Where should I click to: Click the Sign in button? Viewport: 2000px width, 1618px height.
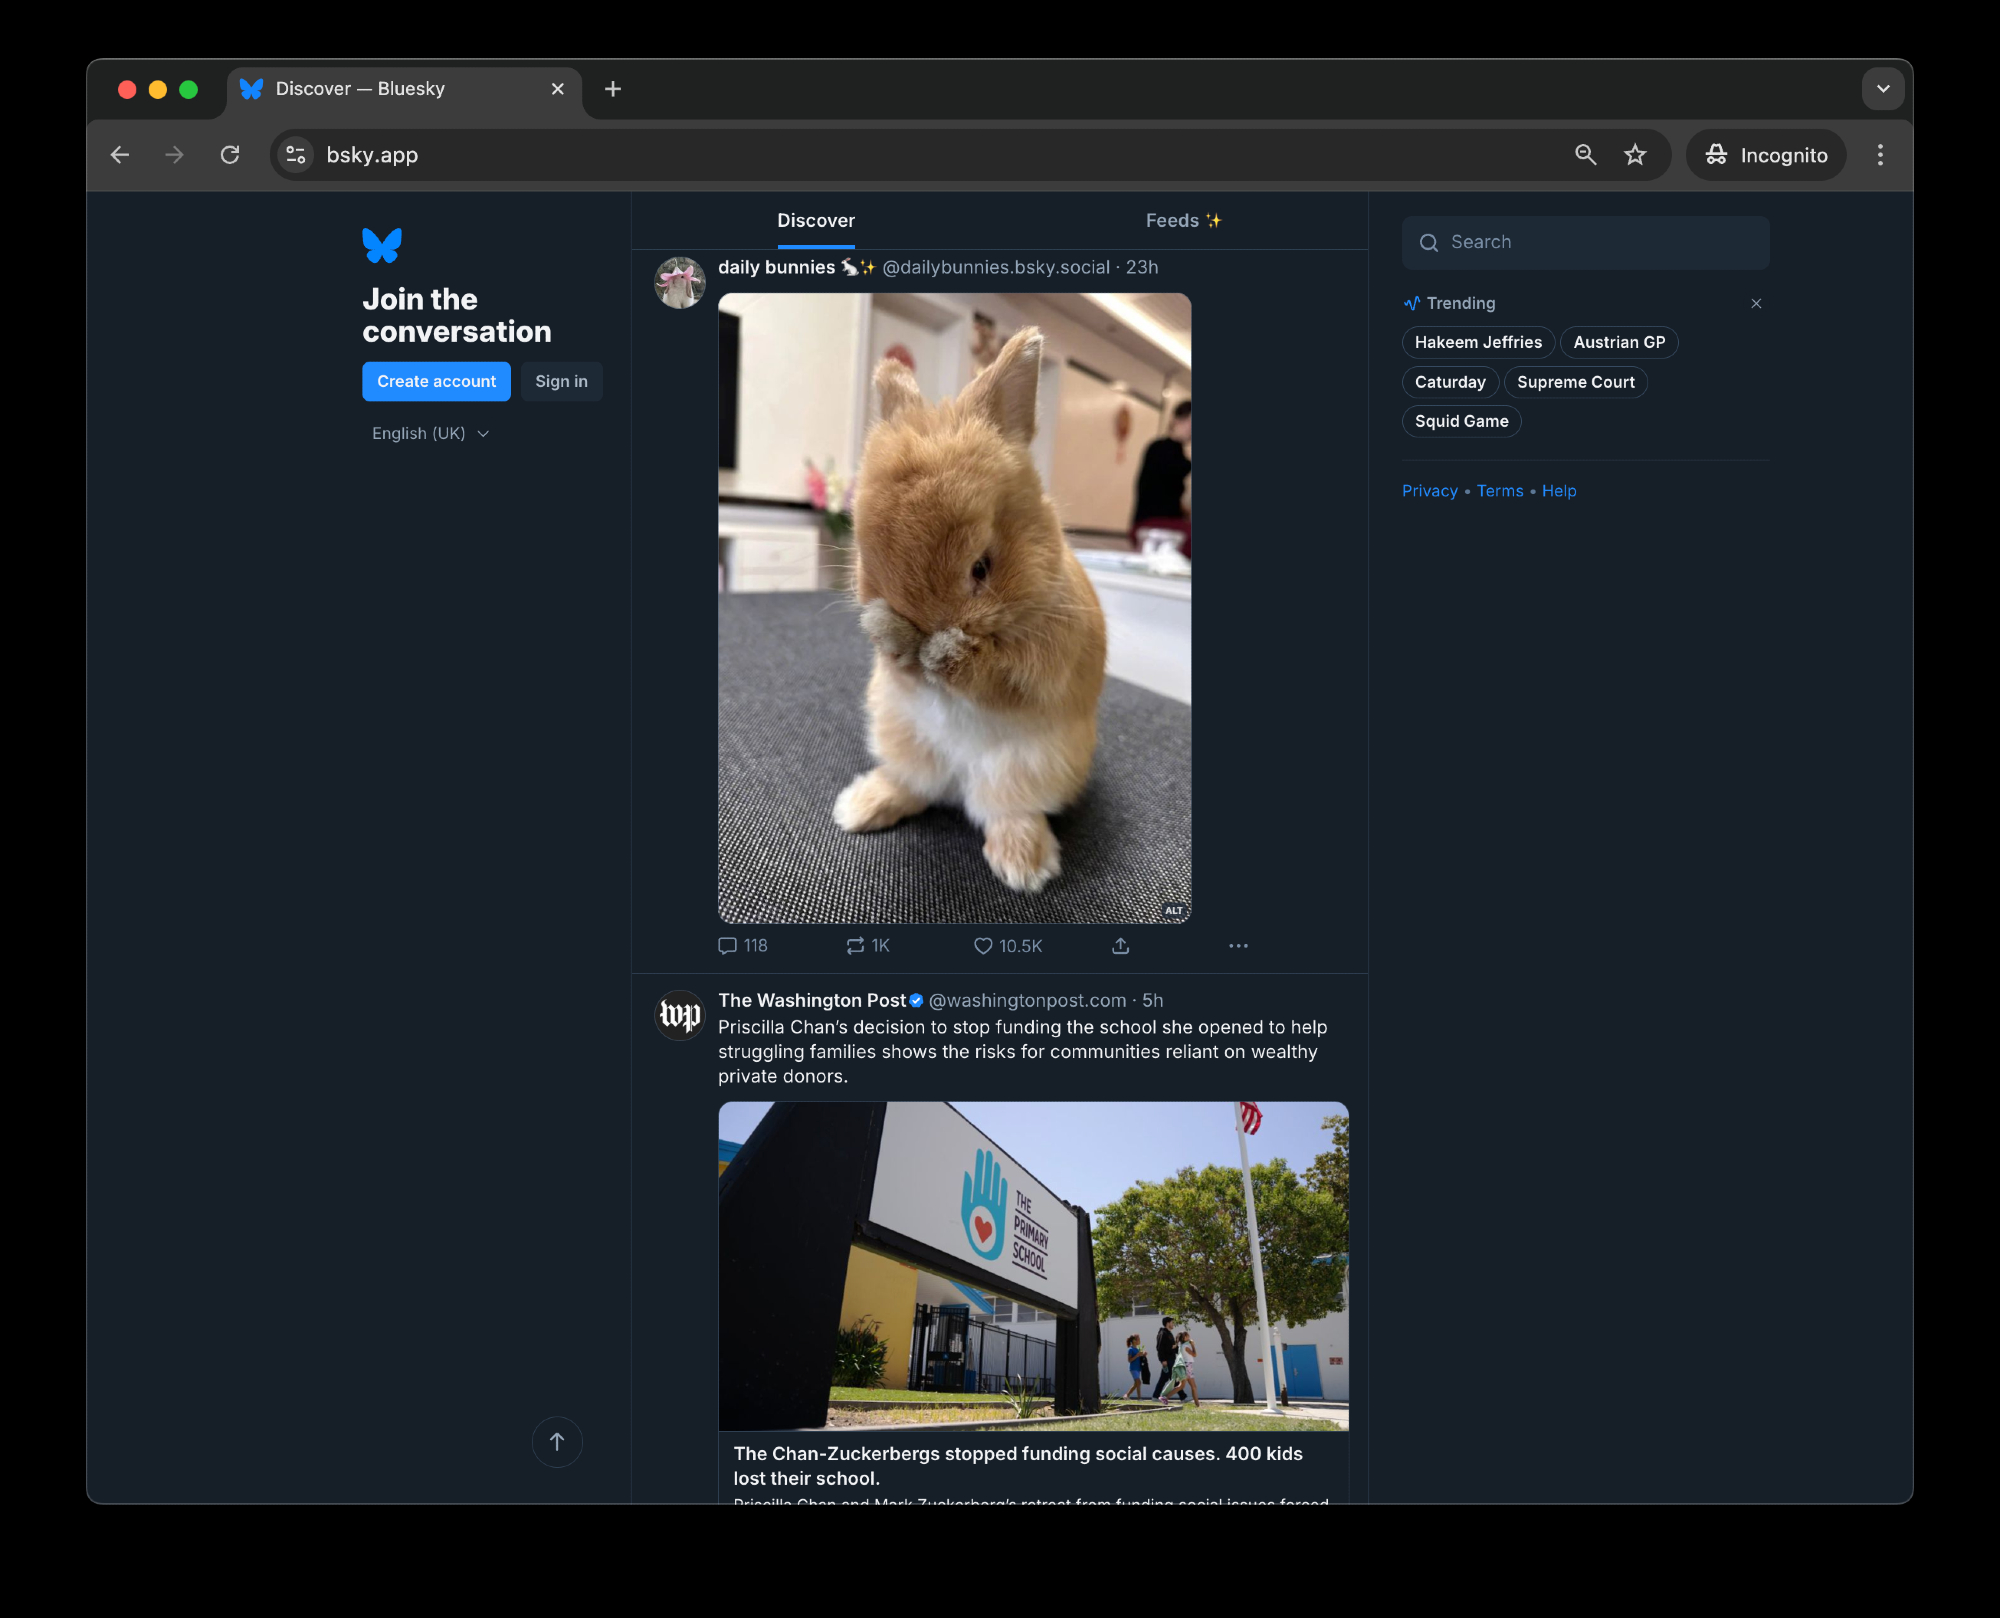pos(561,381)
